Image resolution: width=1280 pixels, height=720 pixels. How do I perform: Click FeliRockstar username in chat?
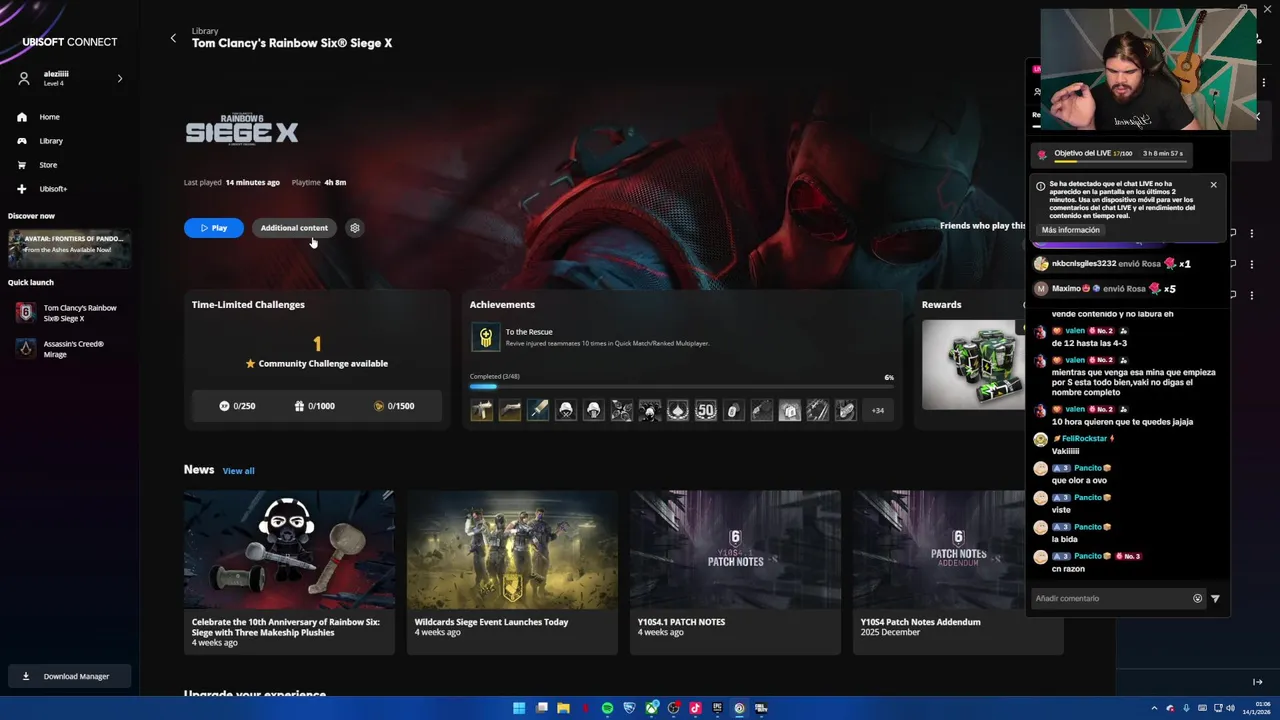[x=1084, y=438]
